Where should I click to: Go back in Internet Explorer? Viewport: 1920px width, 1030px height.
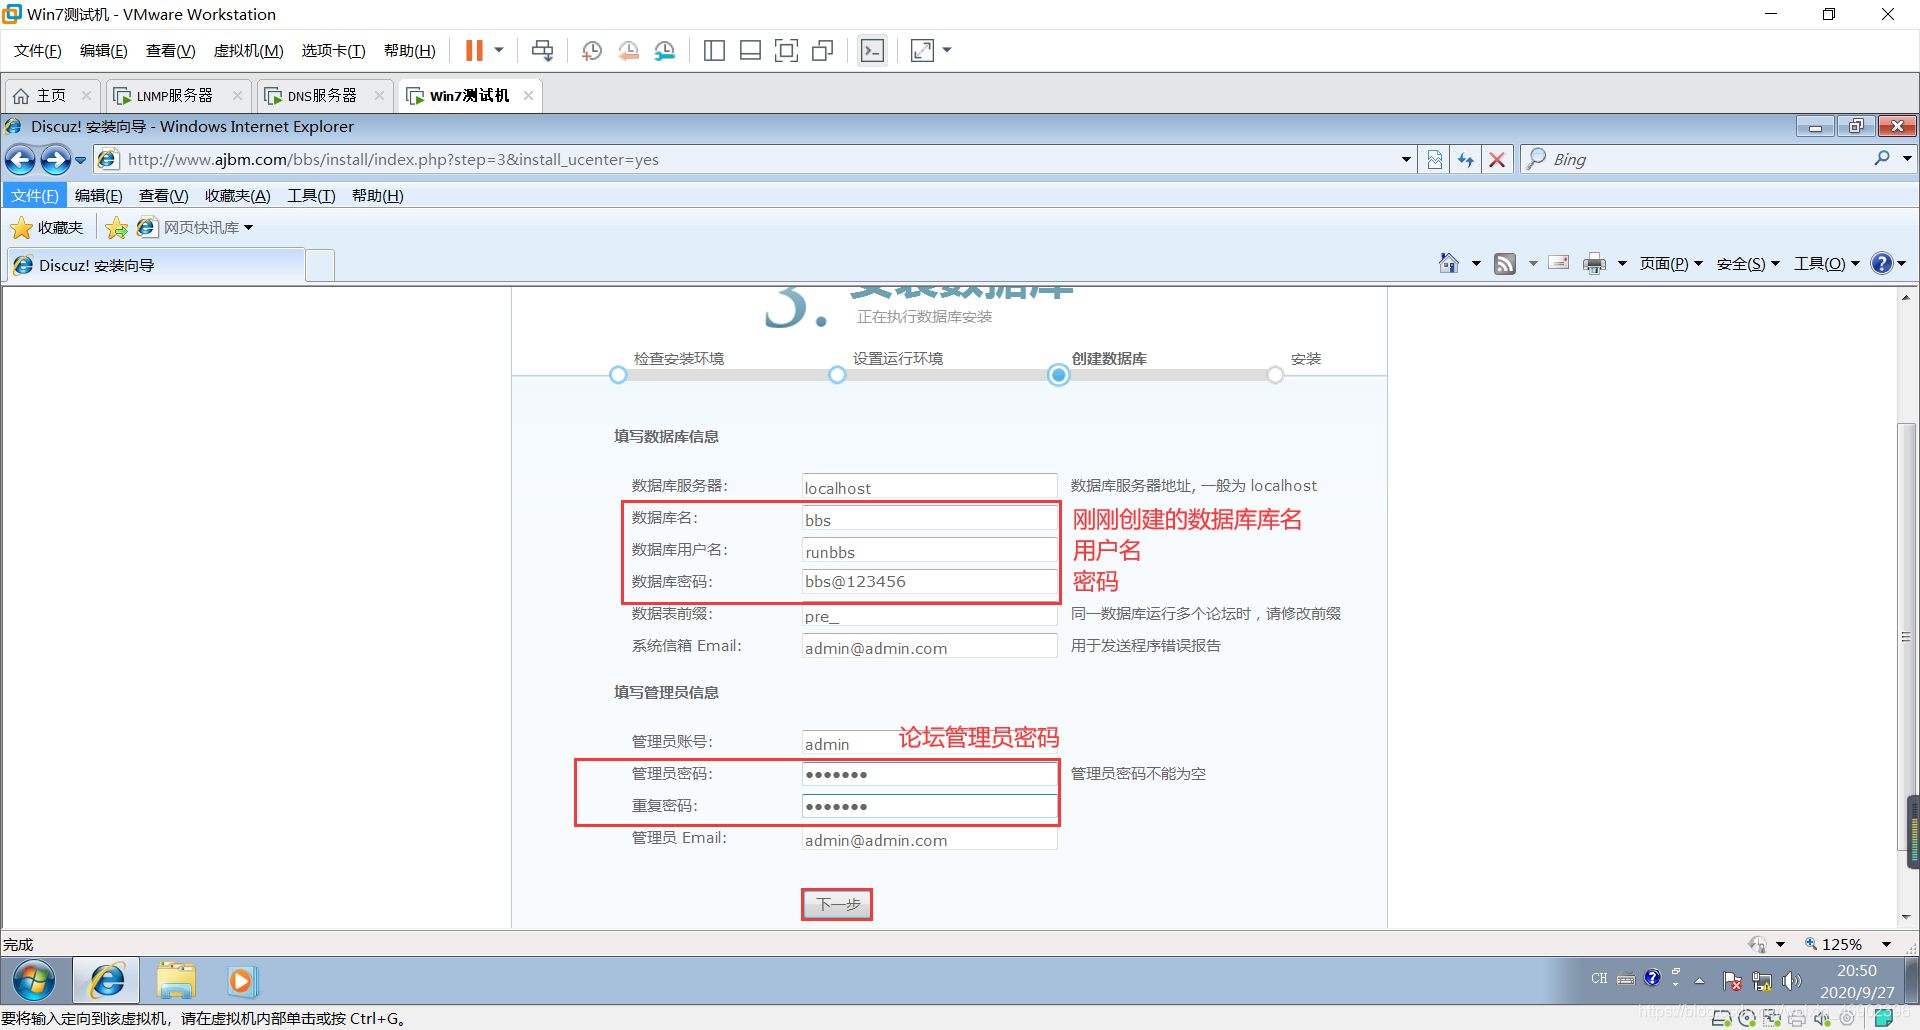[20, 159]
